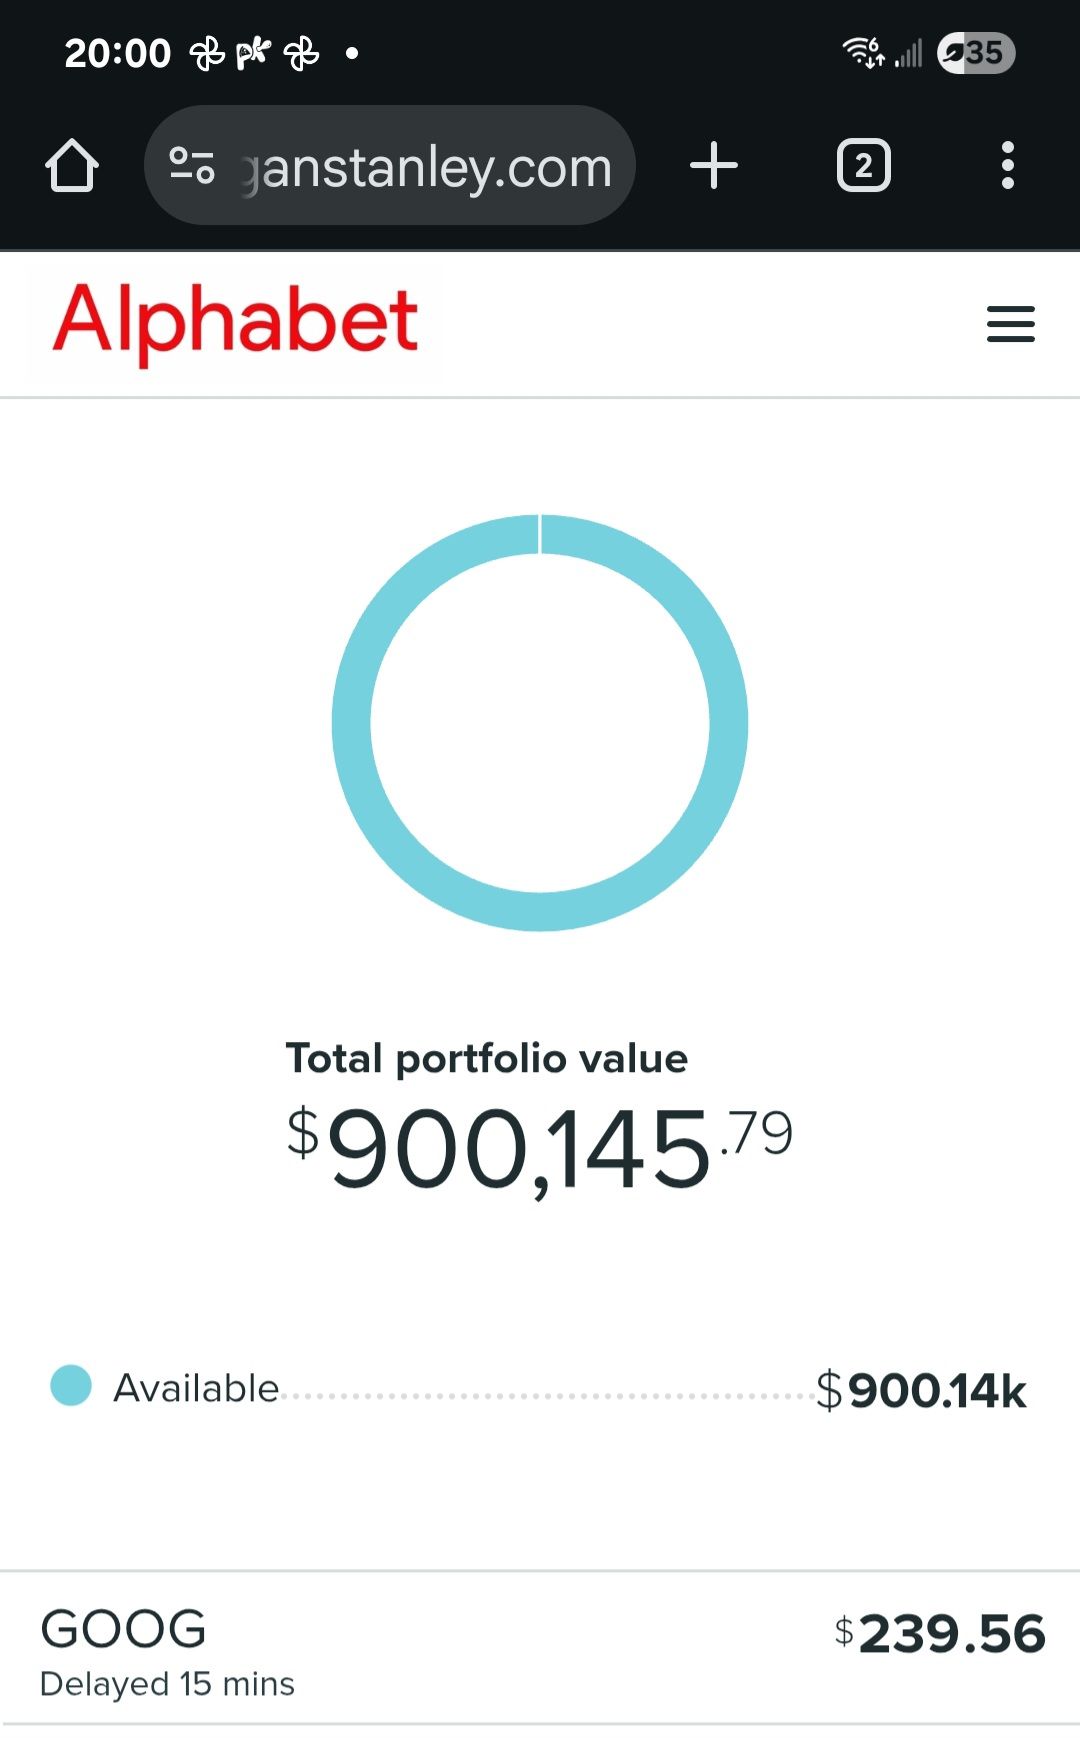Open browser three-dot overflow menu
1080x1738 pixels.
(x=1008, y=166)
